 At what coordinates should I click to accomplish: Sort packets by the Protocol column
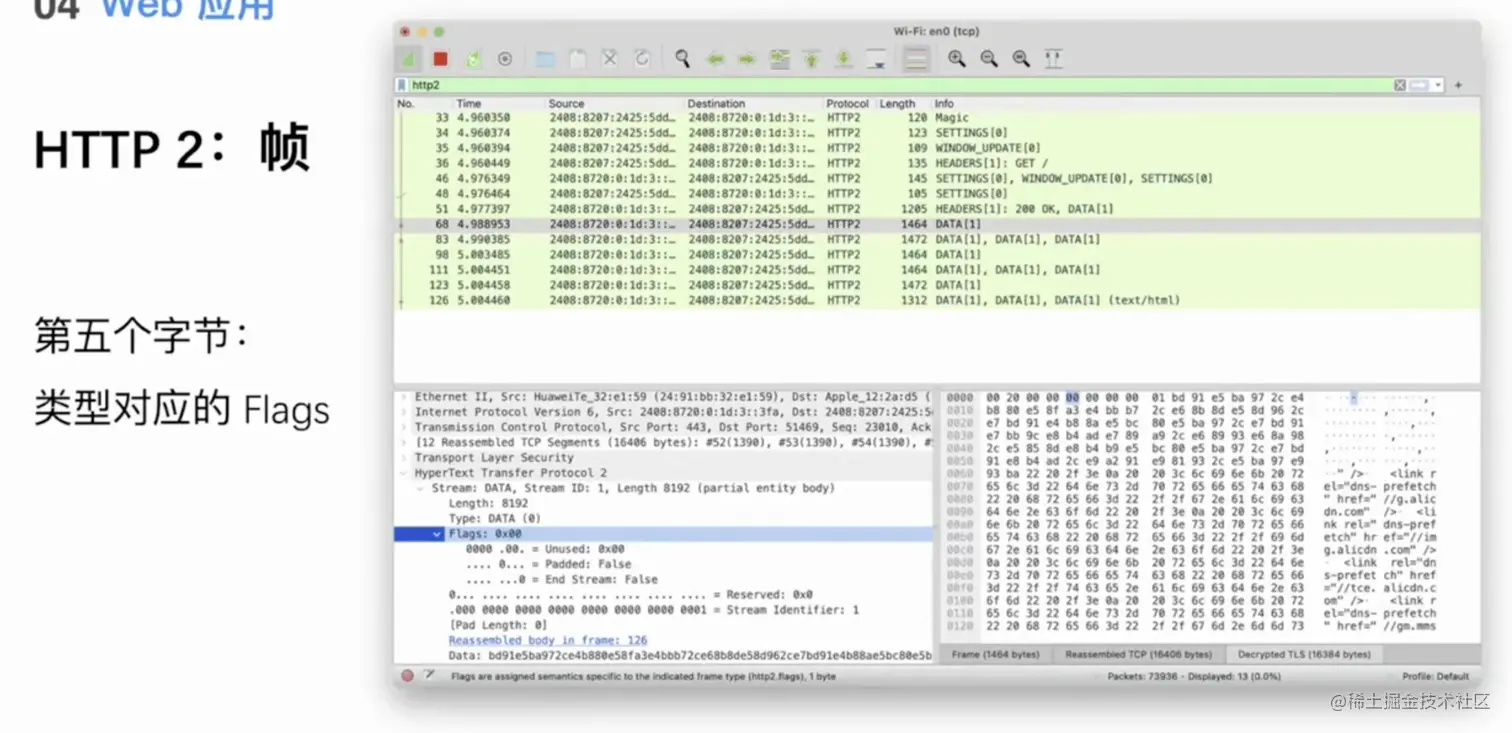pyautogui.click(x=848, y=103)
